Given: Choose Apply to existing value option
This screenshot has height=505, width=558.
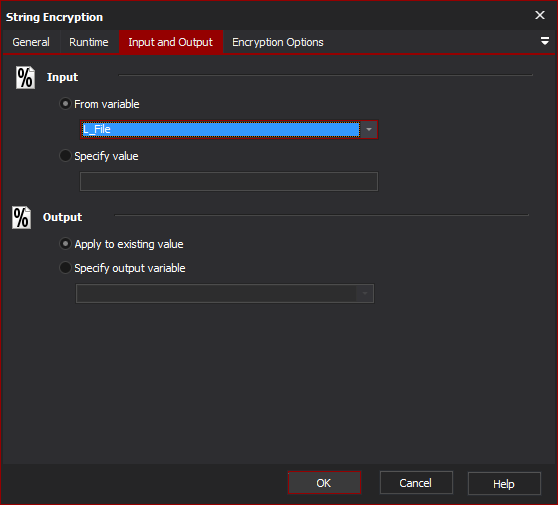Looking at the screenshot, I should pyautogui.click(x=65, y=244).
